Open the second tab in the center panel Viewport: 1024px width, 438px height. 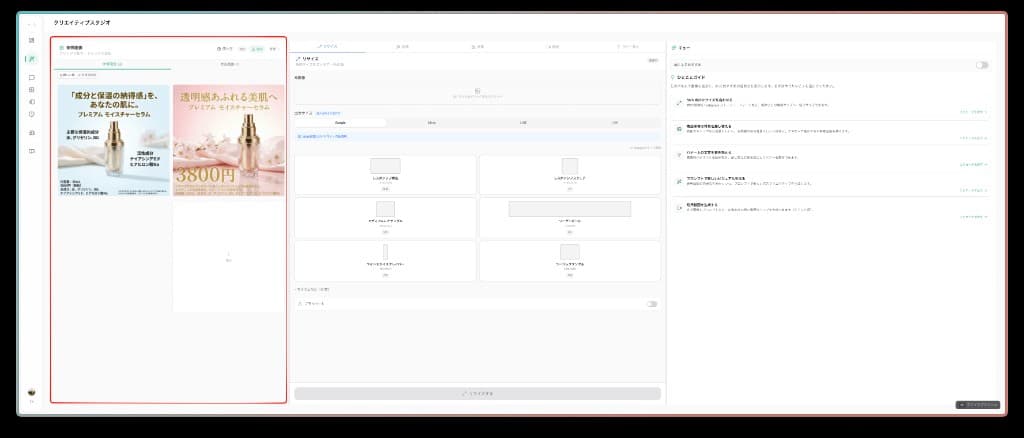click(x=402, y=47)
